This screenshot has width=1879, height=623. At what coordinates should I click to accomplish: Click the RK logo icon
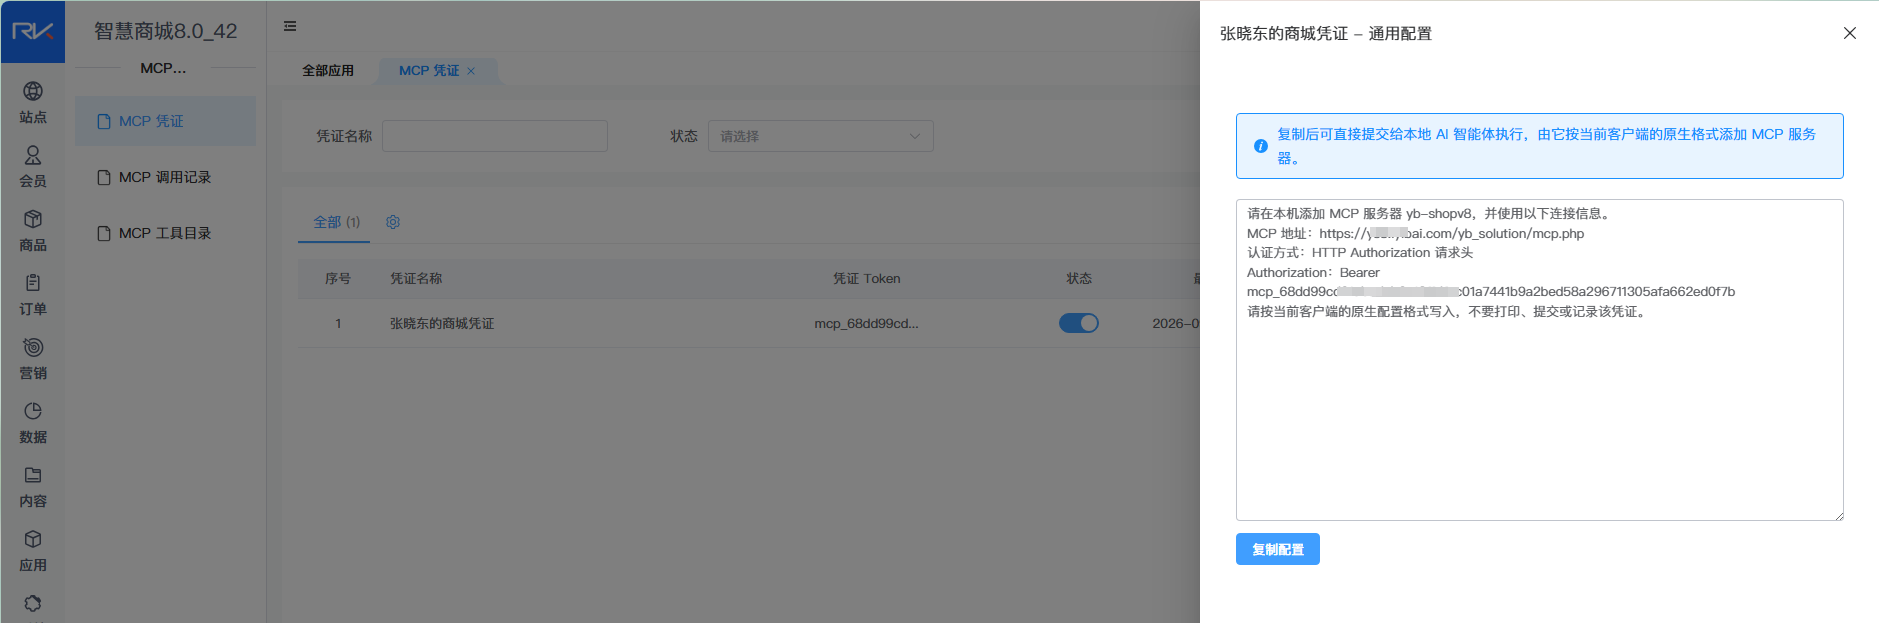click(x=33, y=32)
